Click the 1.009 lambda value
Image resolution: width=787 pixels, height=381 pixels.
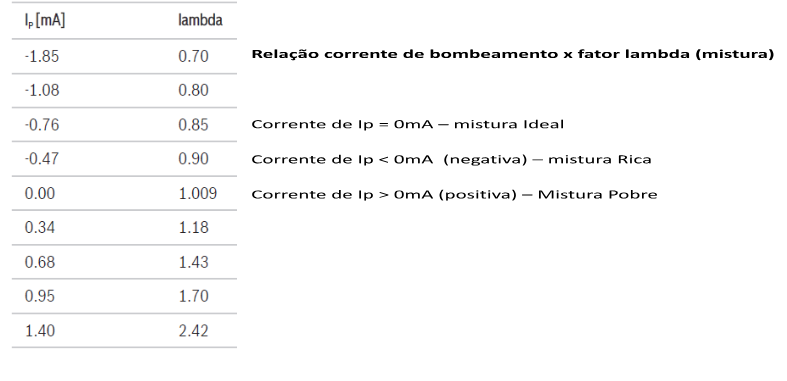[198, 193]
